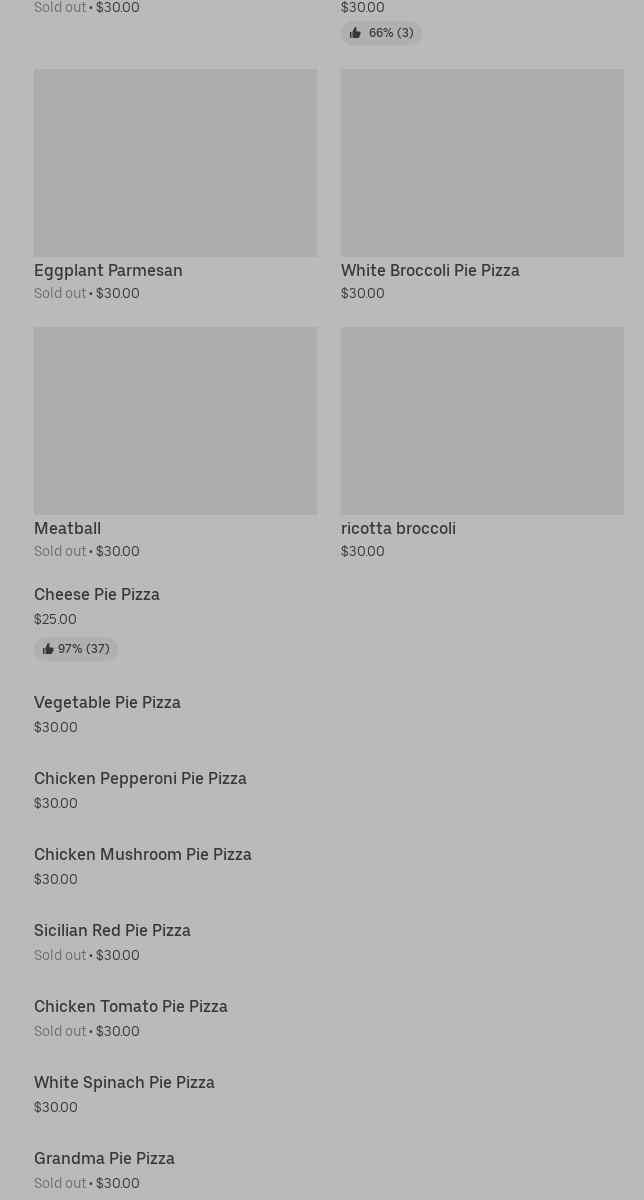Viewport: 644px width, 1200px height.
Task: Open Sicilian Red Pie Pizza item
Action: coord(112,930)
